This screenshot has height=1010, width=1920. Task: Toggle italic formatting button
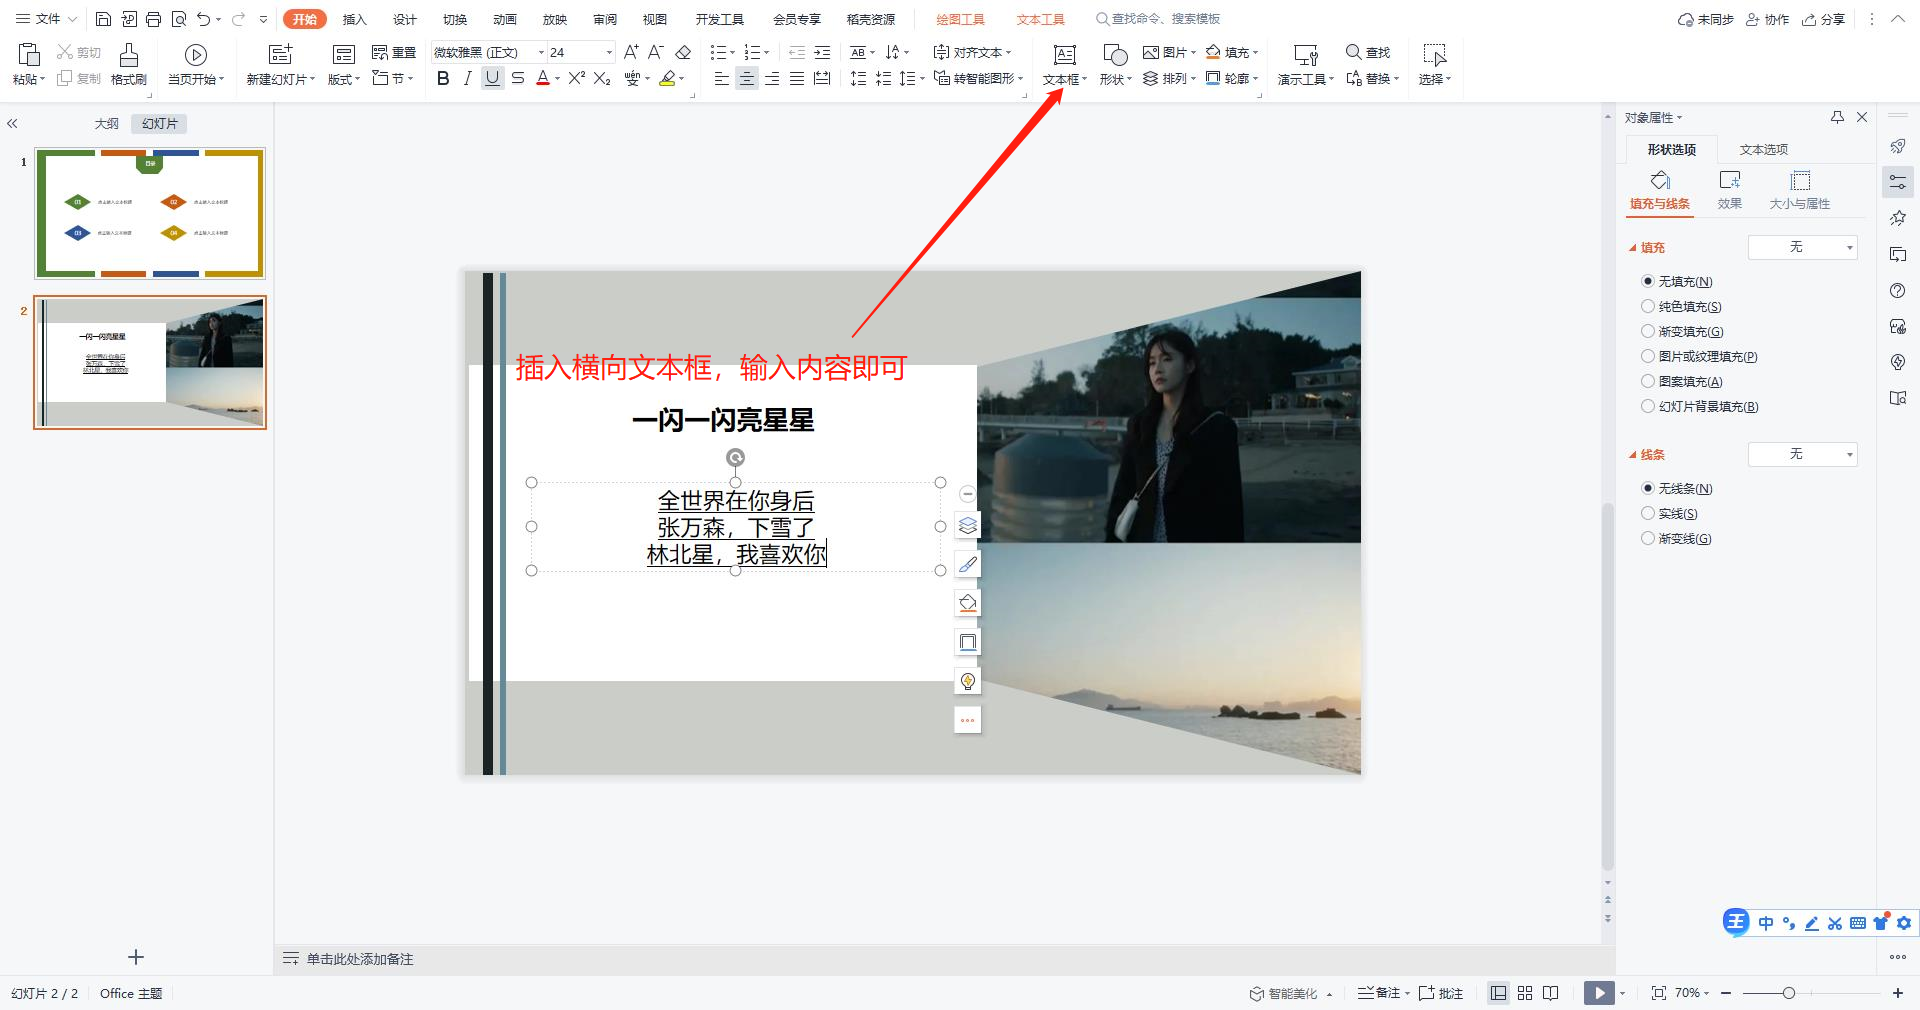coord(468,78)
